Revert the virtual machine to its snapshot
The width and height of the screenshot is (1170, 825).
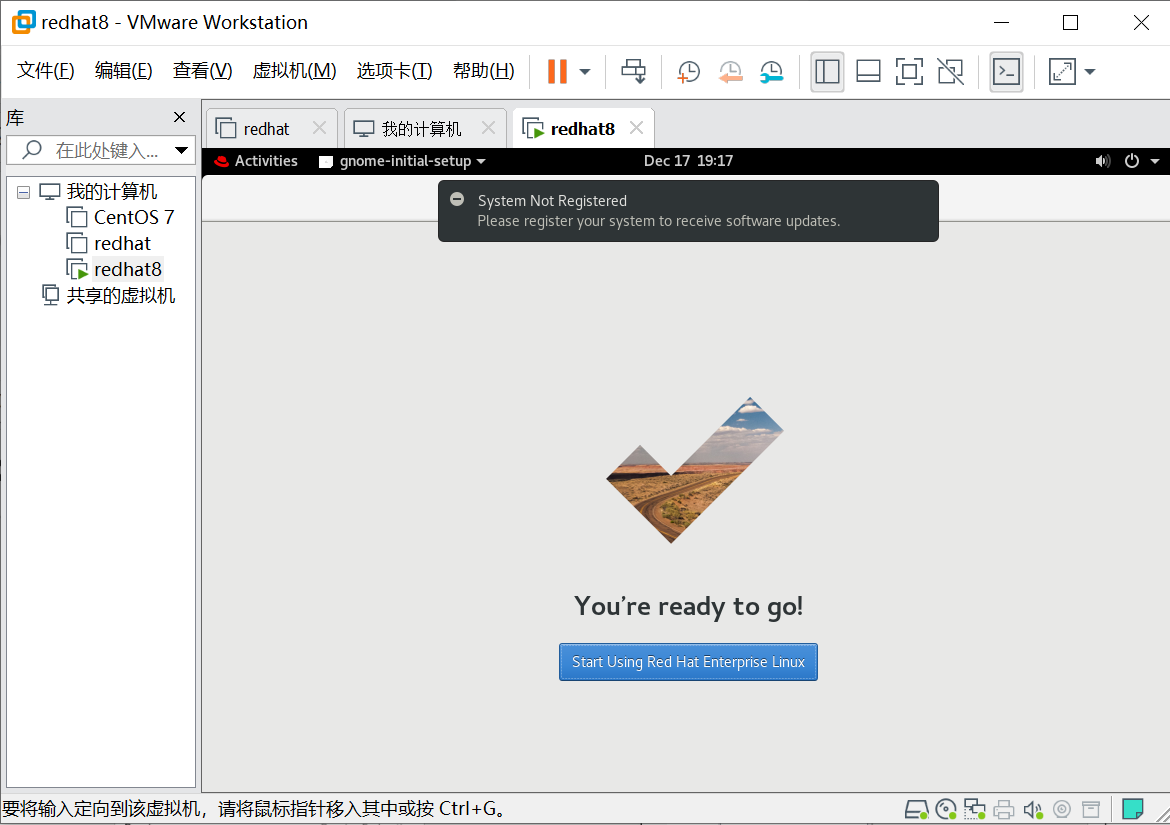730,72
